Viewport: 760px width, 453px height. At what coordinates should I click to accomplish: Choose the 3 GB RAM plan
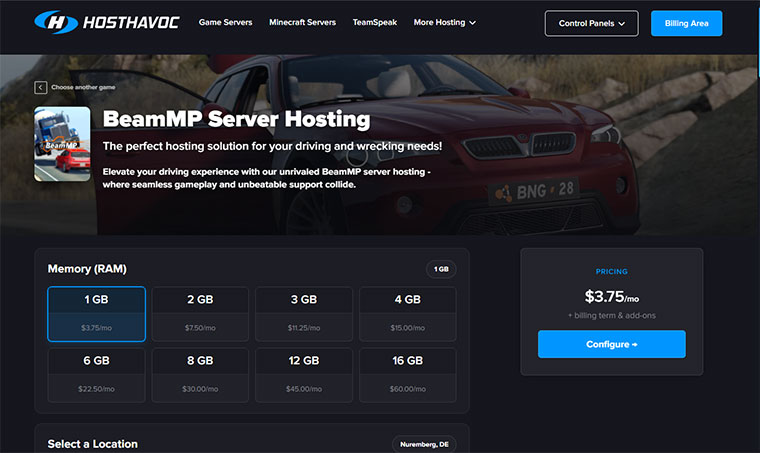pos(304,314)
